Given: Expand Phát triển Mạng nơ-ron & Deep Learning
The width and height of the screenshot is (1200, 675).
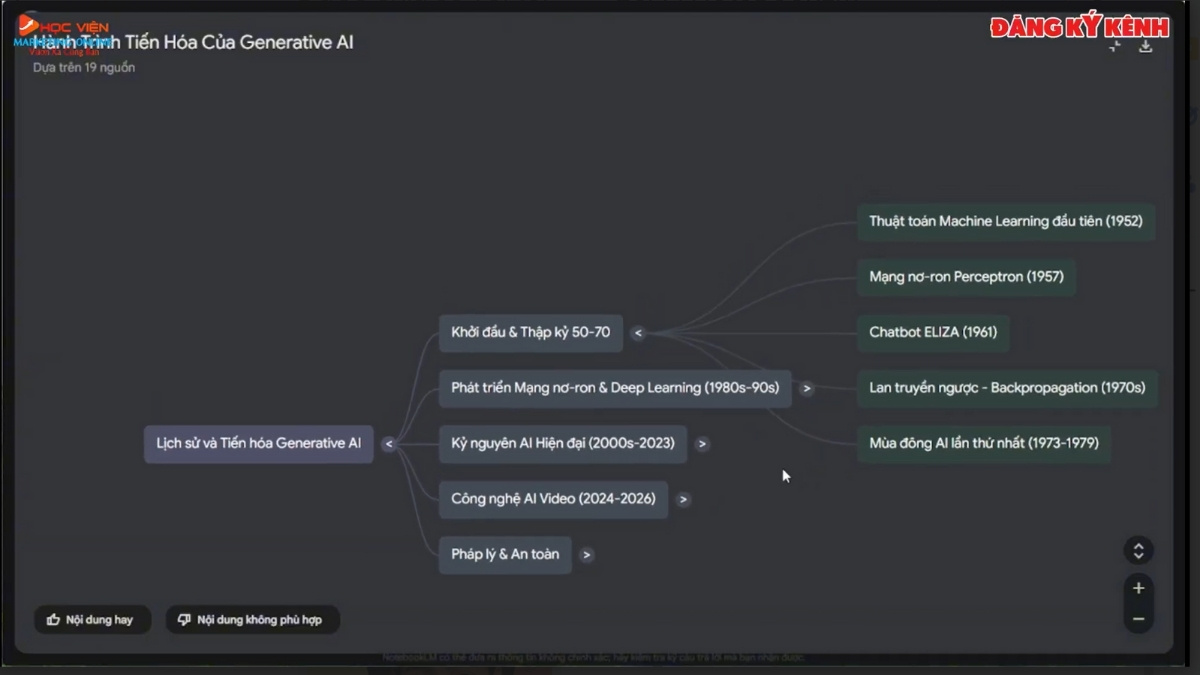Looking at the screenshot, I should 807,388.
